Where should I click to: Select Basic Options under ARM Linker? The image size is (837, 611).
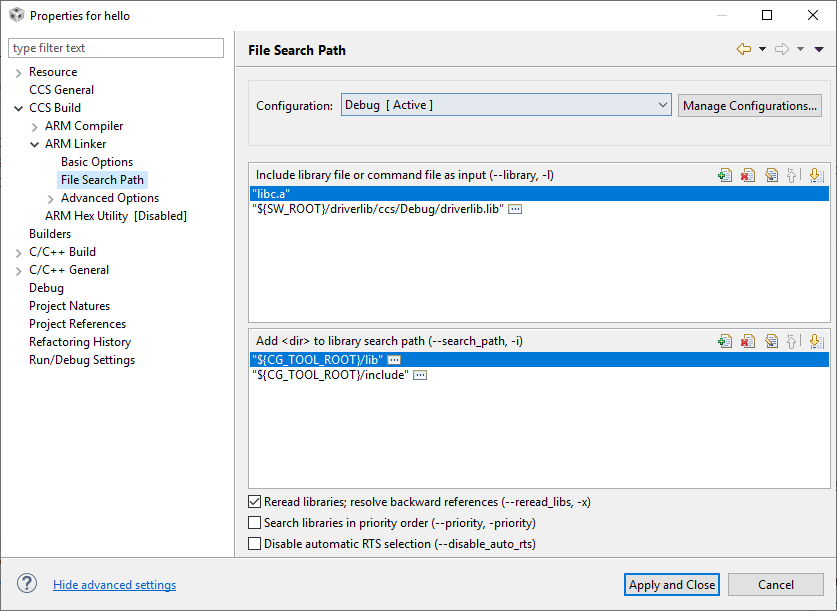coord(97,162)
